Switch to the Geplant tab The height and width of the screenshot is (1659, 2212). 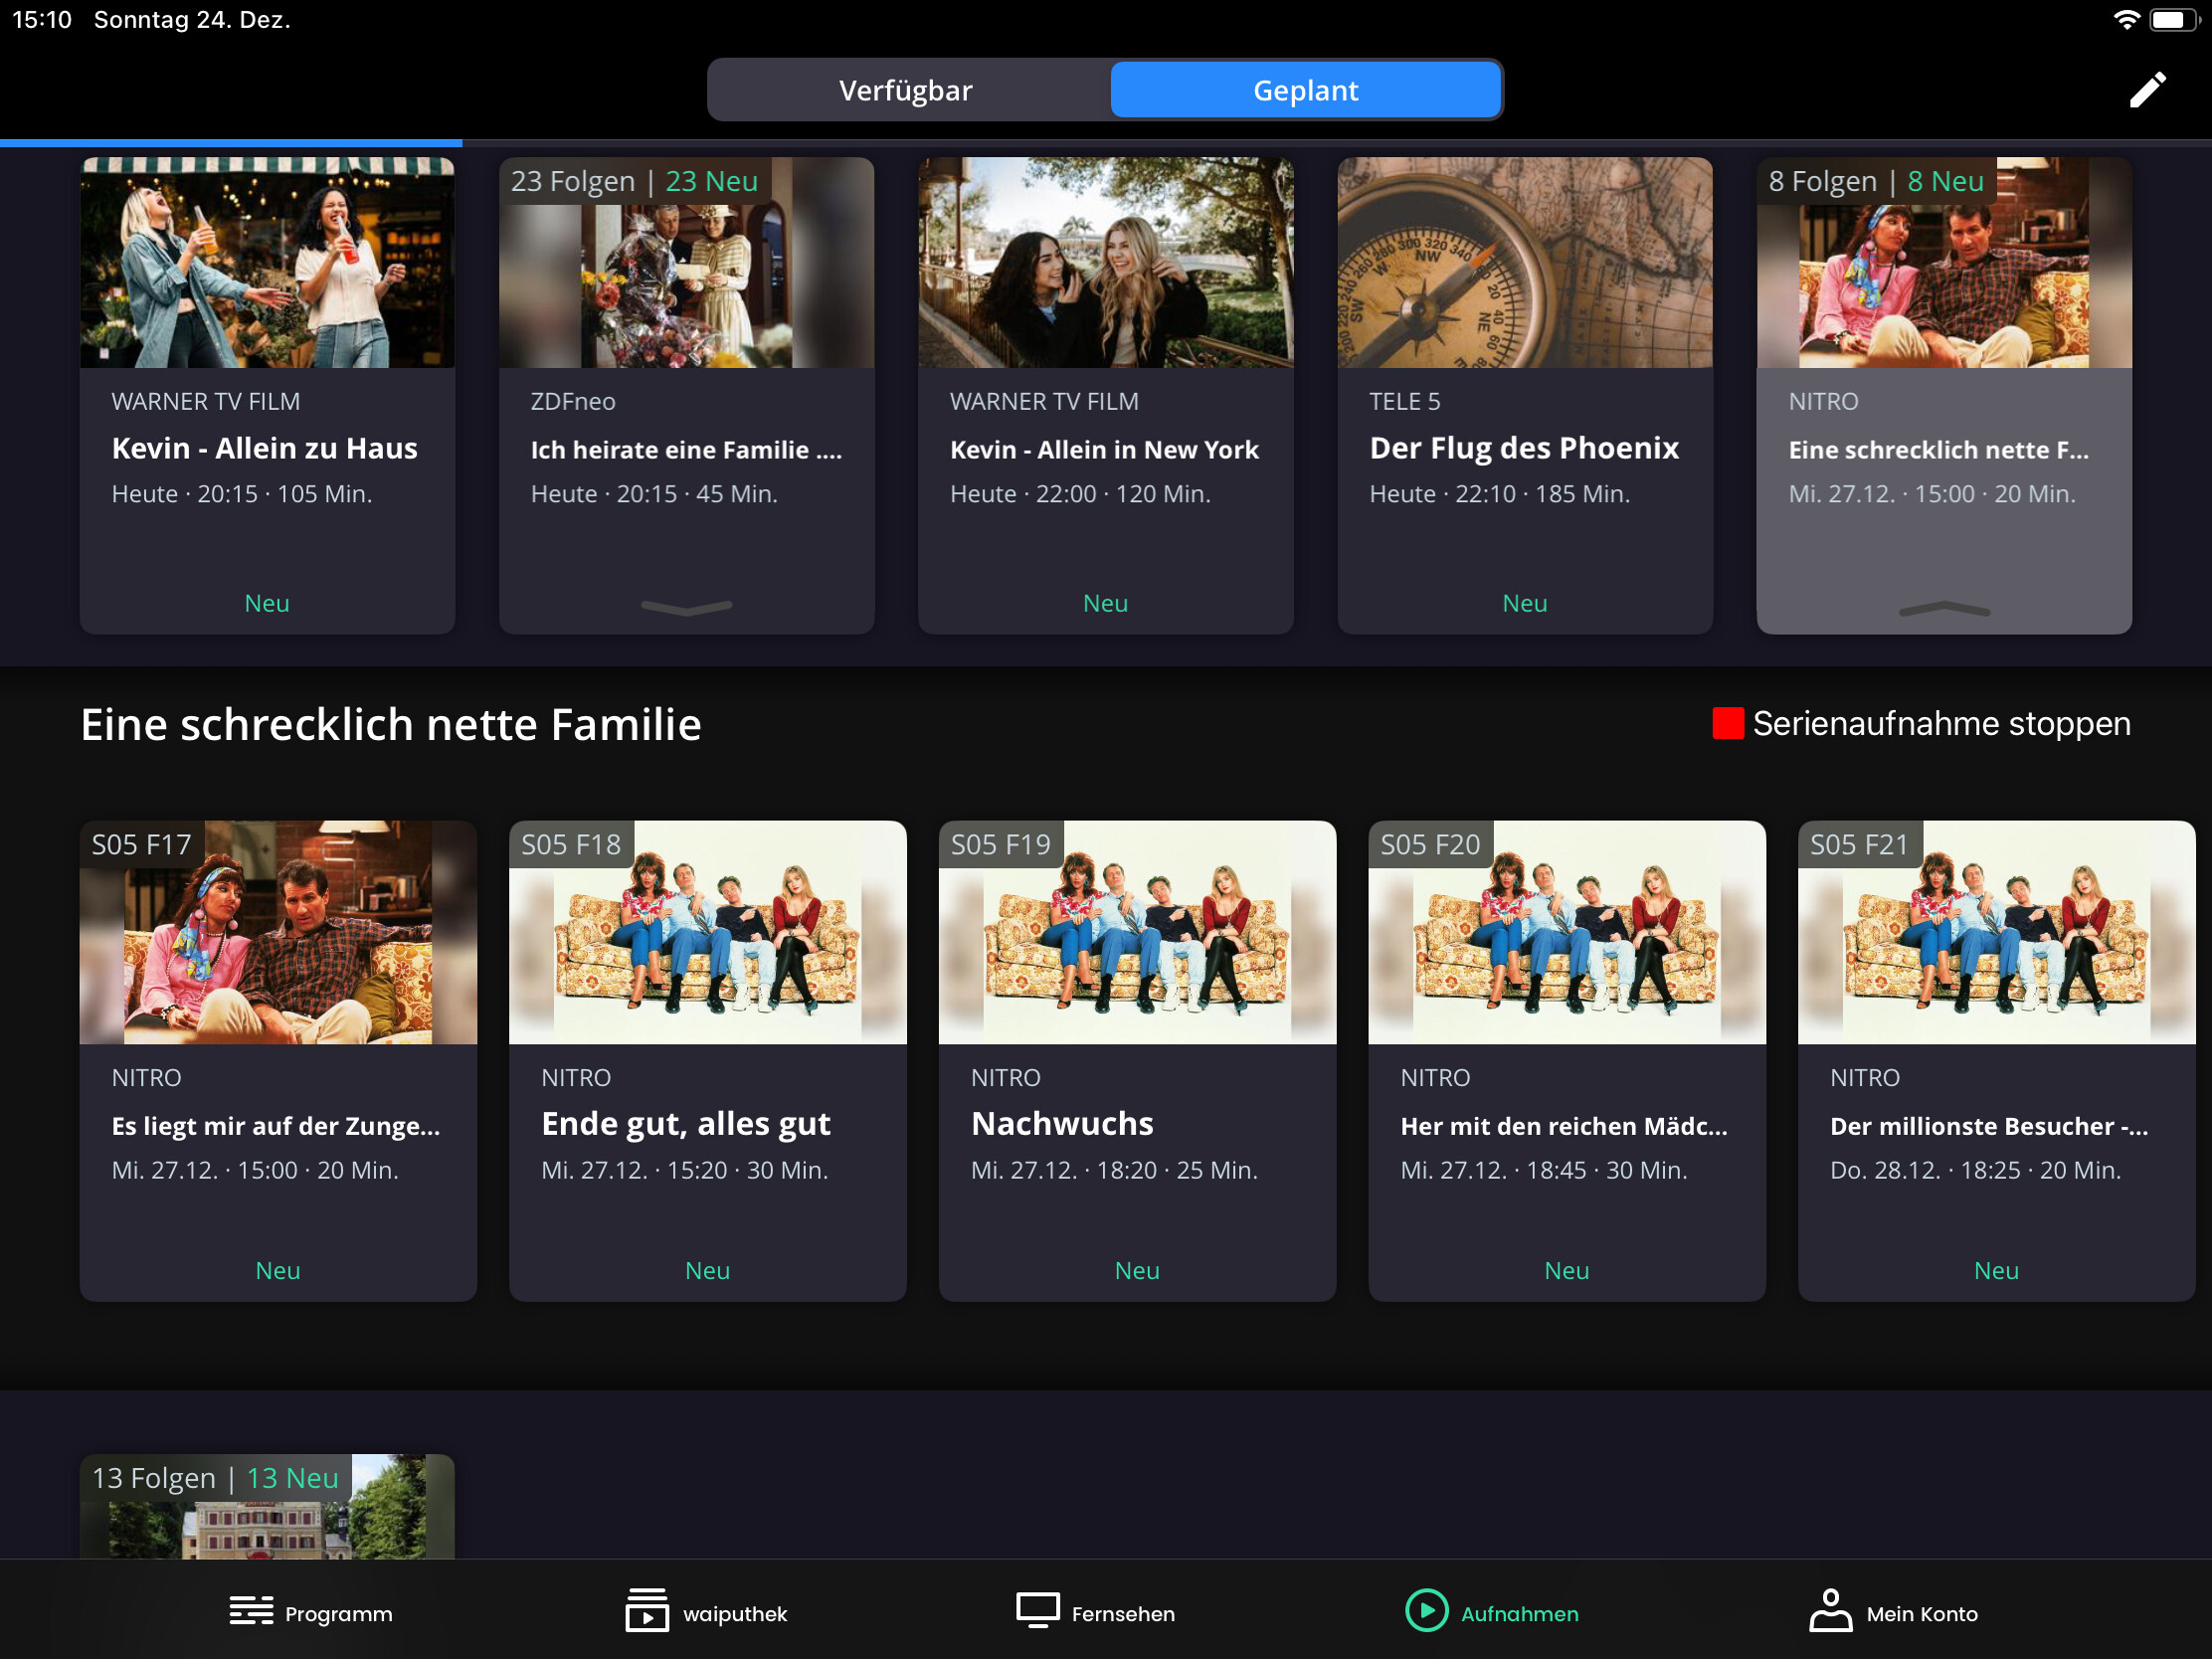click(1305, 90)
